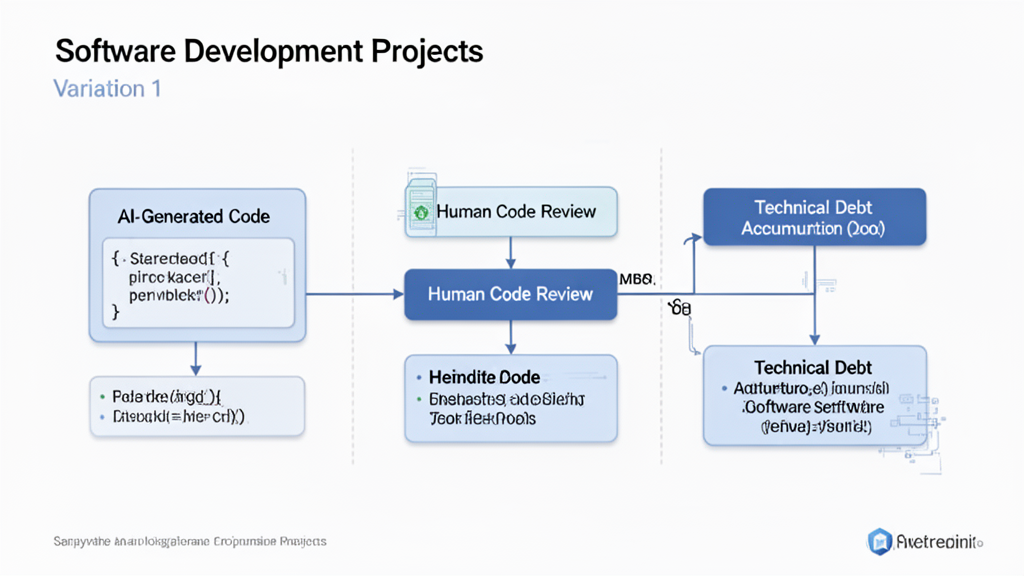Click the down arrow below AI-Generated Code box

[x=195, y=359]
